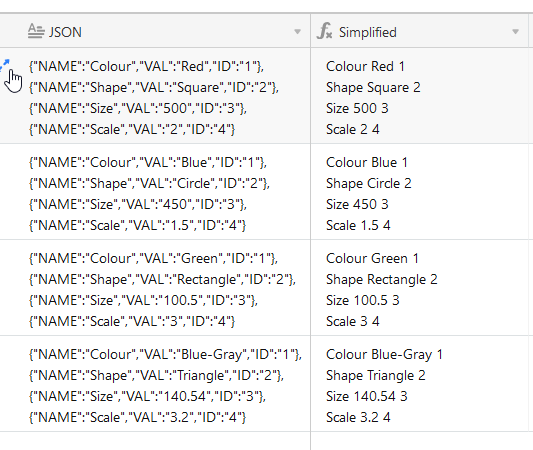
Task: Select Simplified cell starting with Colour Blue 1
Action: [x=419, y=192]
